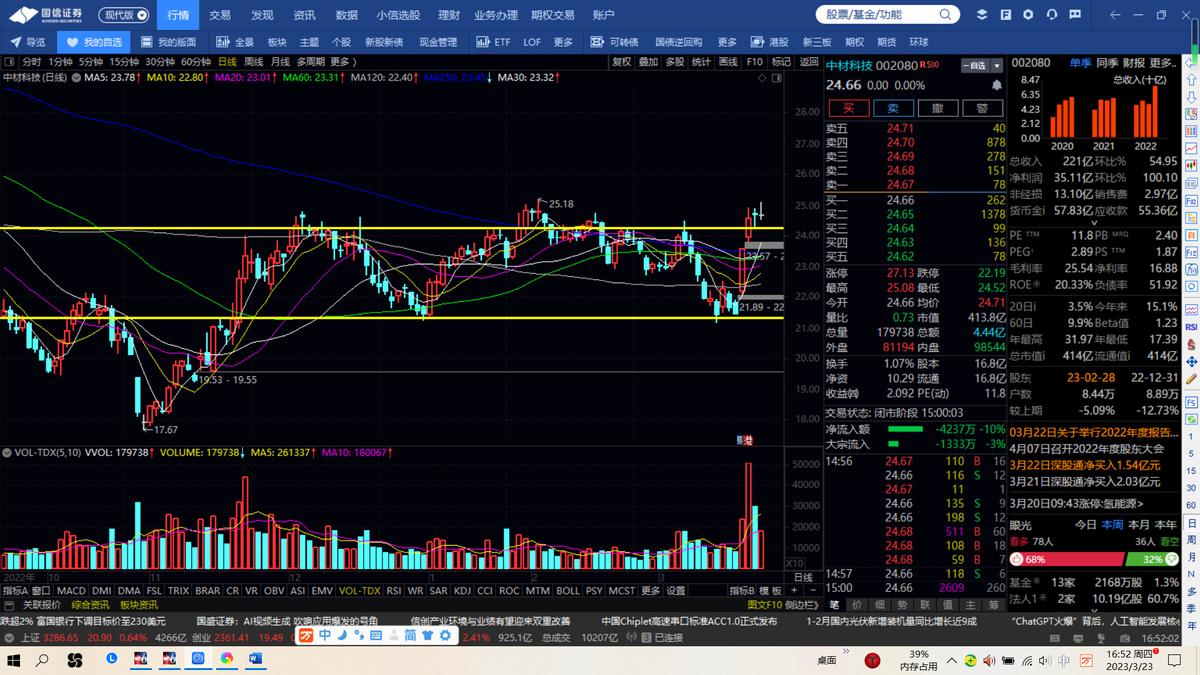Switch chart to 分时 intraday period

pyautogui.click(x=32, y=62)
